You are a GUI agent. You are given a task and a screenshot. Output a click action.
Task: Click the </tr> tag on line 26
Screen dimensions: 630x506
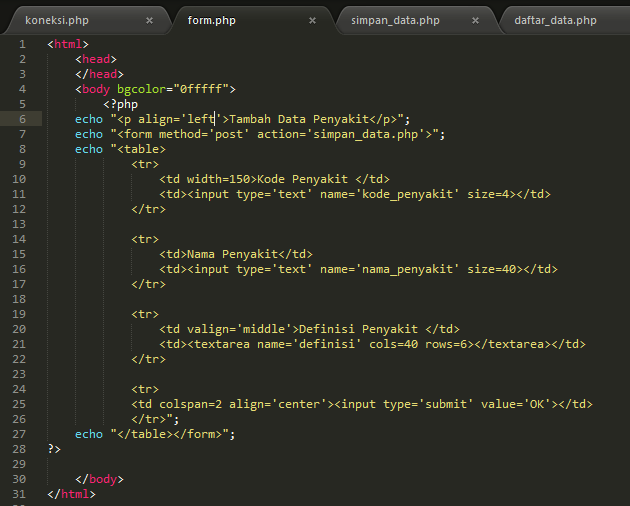point(148,419)
